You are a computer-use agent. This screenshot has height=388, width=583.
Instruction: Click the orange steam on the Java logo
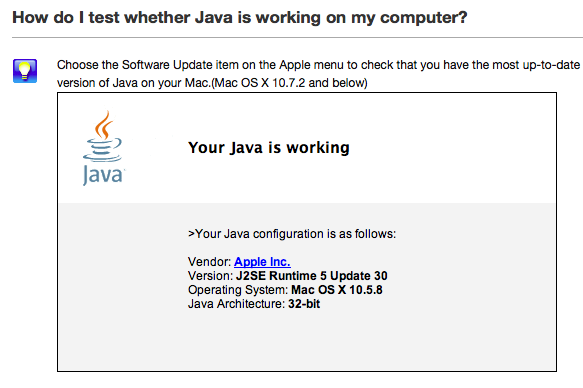coord(104,125)
